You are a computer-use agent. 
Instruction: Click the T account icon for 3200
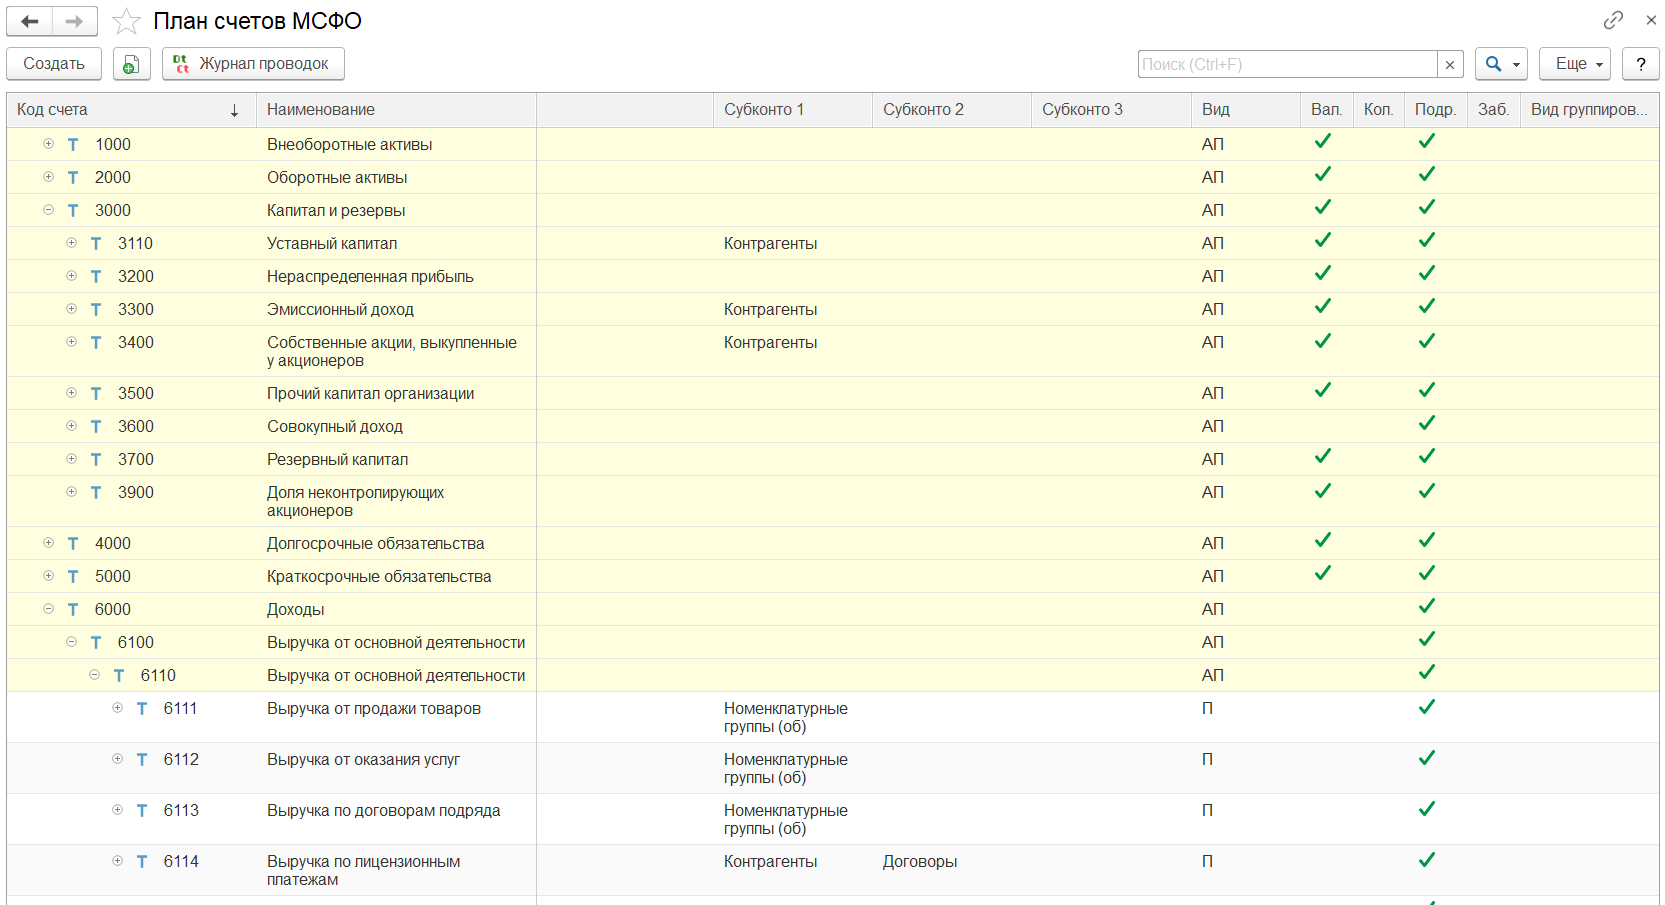pos(96,277)
